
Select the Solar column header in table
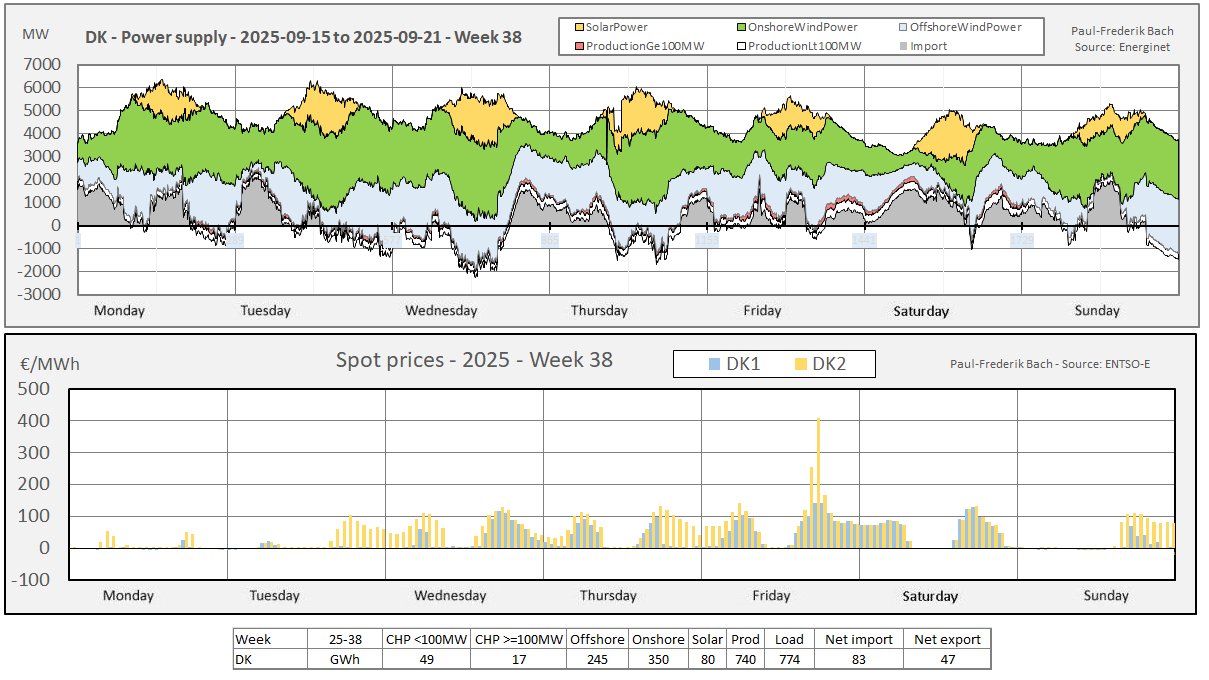click(x=707, y=639)
